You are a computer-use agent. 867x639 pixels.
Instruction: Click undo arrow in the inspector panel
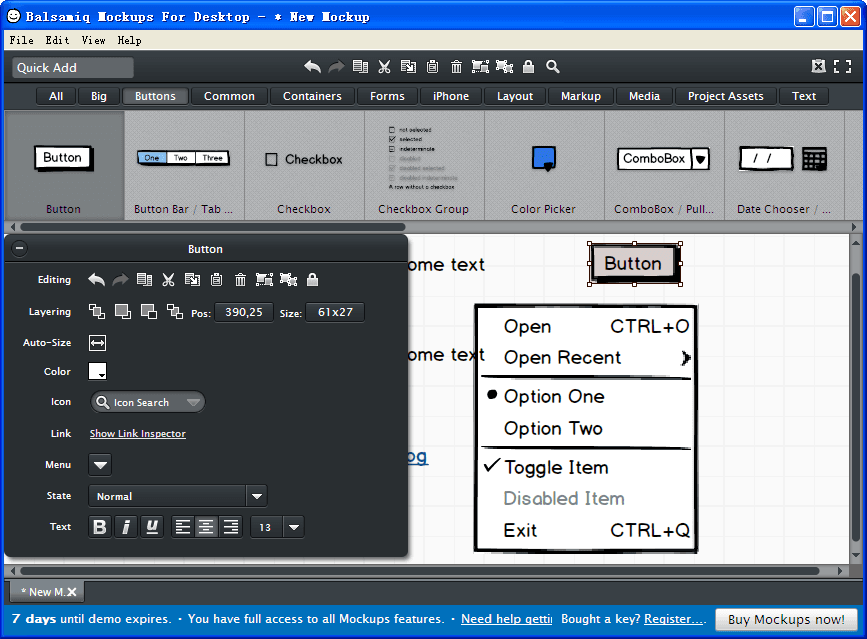96,280
